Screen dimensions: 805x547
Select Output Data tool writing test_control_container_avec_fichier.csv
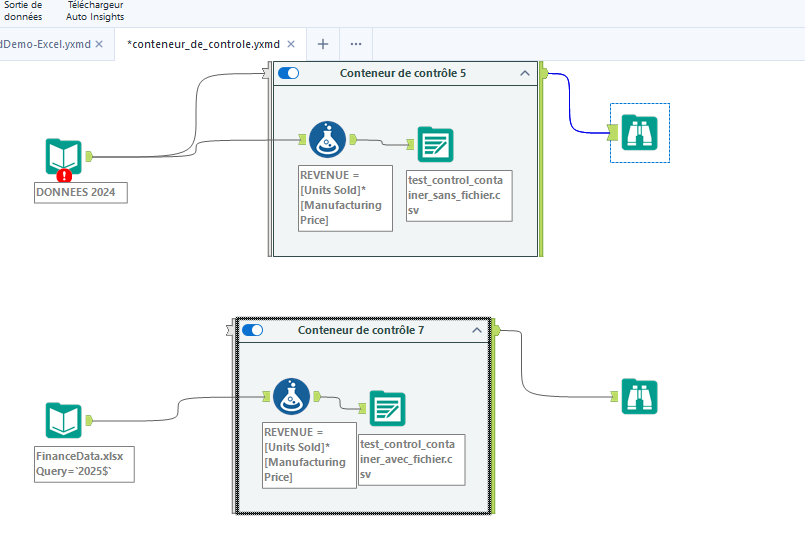(x=387, y=408)
